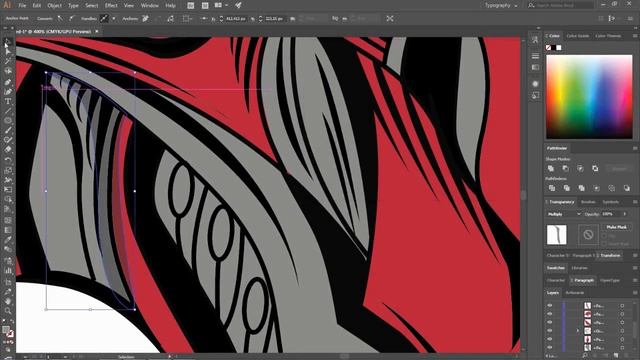Open the Typography workspace switcher
The width and height of the screenshot is (640, 360).
(x=501, y=6)
